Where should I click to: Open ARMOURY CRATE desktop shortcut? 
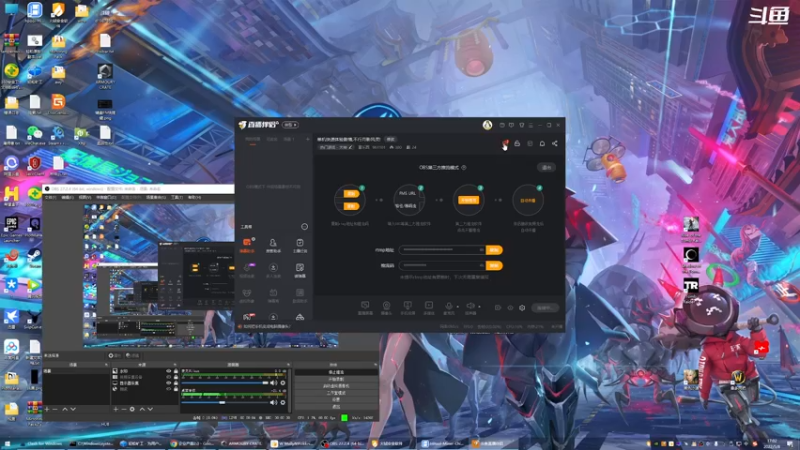coord(105,77)
